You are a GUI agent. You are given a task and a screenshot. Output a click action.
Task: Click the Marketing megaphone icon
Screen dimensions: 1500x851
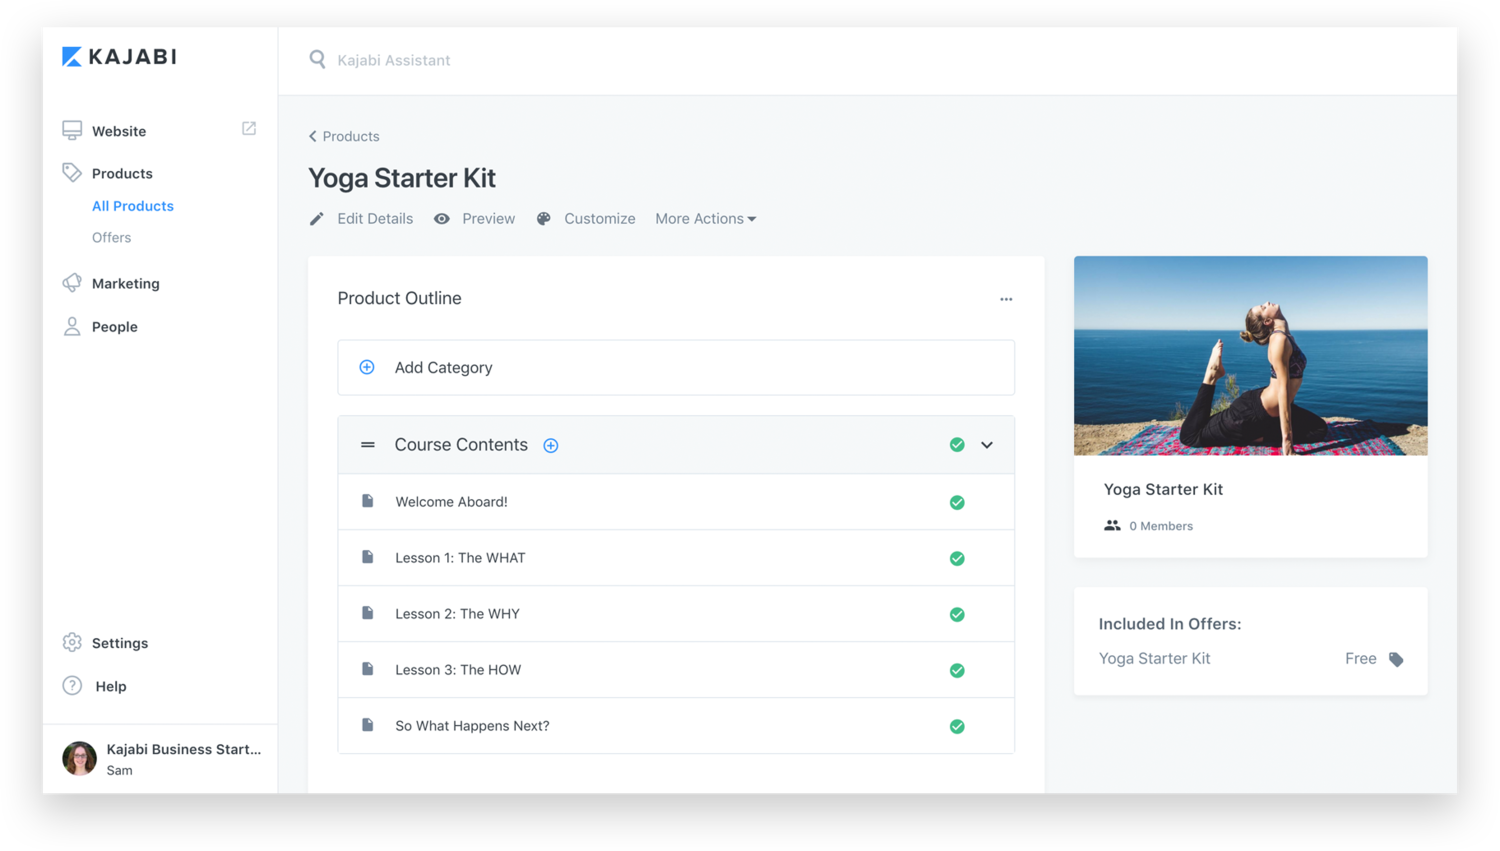(72, 283)
